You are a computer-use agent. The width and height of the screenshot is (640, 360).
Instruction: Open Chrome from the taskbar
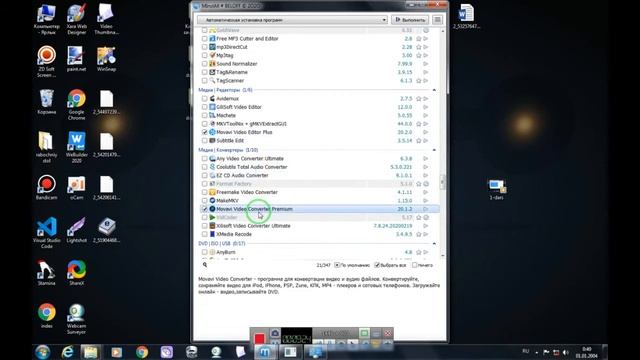142,352
